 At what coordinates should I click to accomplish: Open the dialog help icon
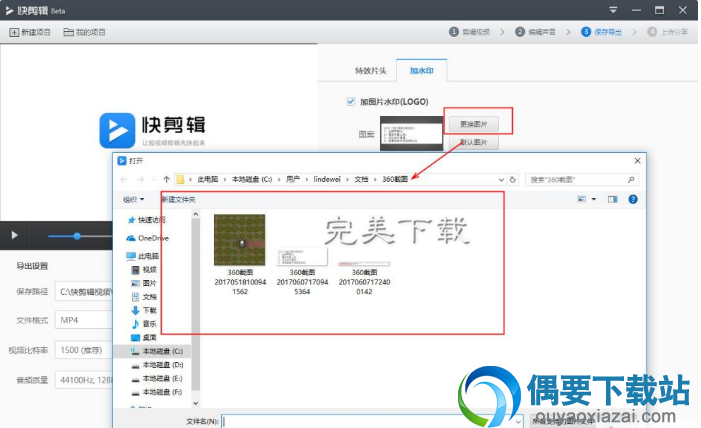633,199
